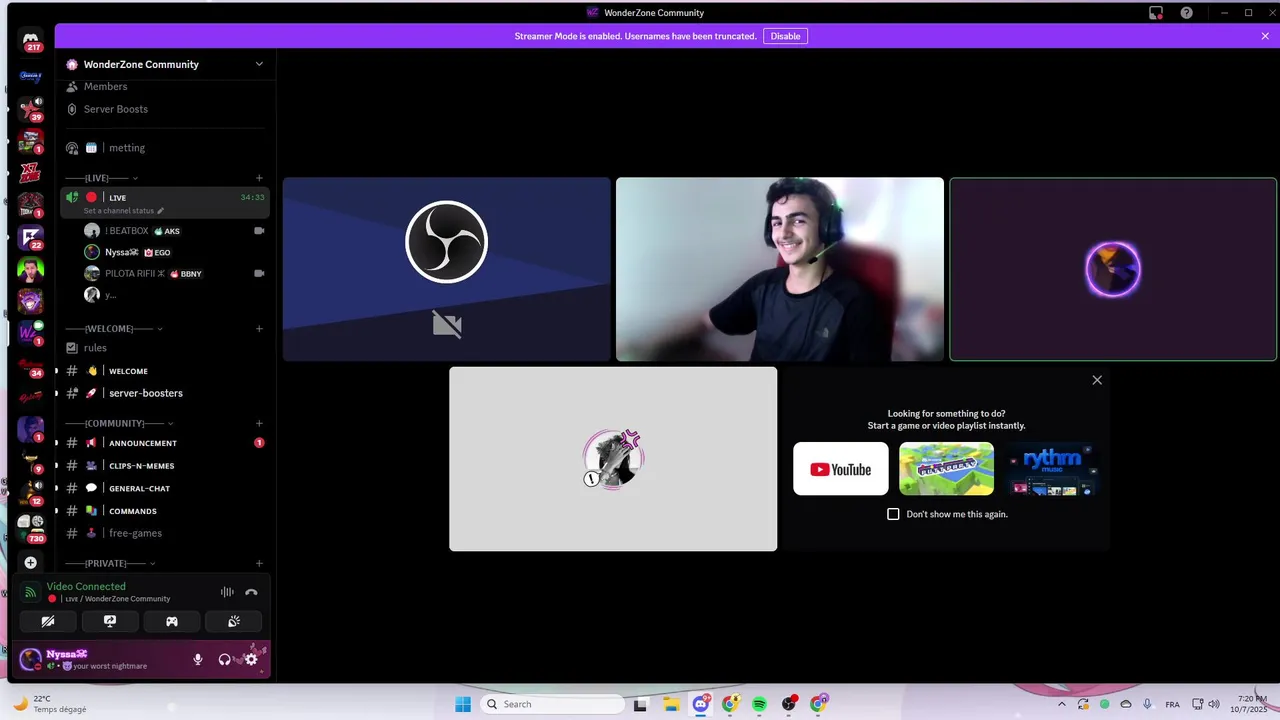
Task: Click the Windows taskbar Search box
Action: point(553,704)
